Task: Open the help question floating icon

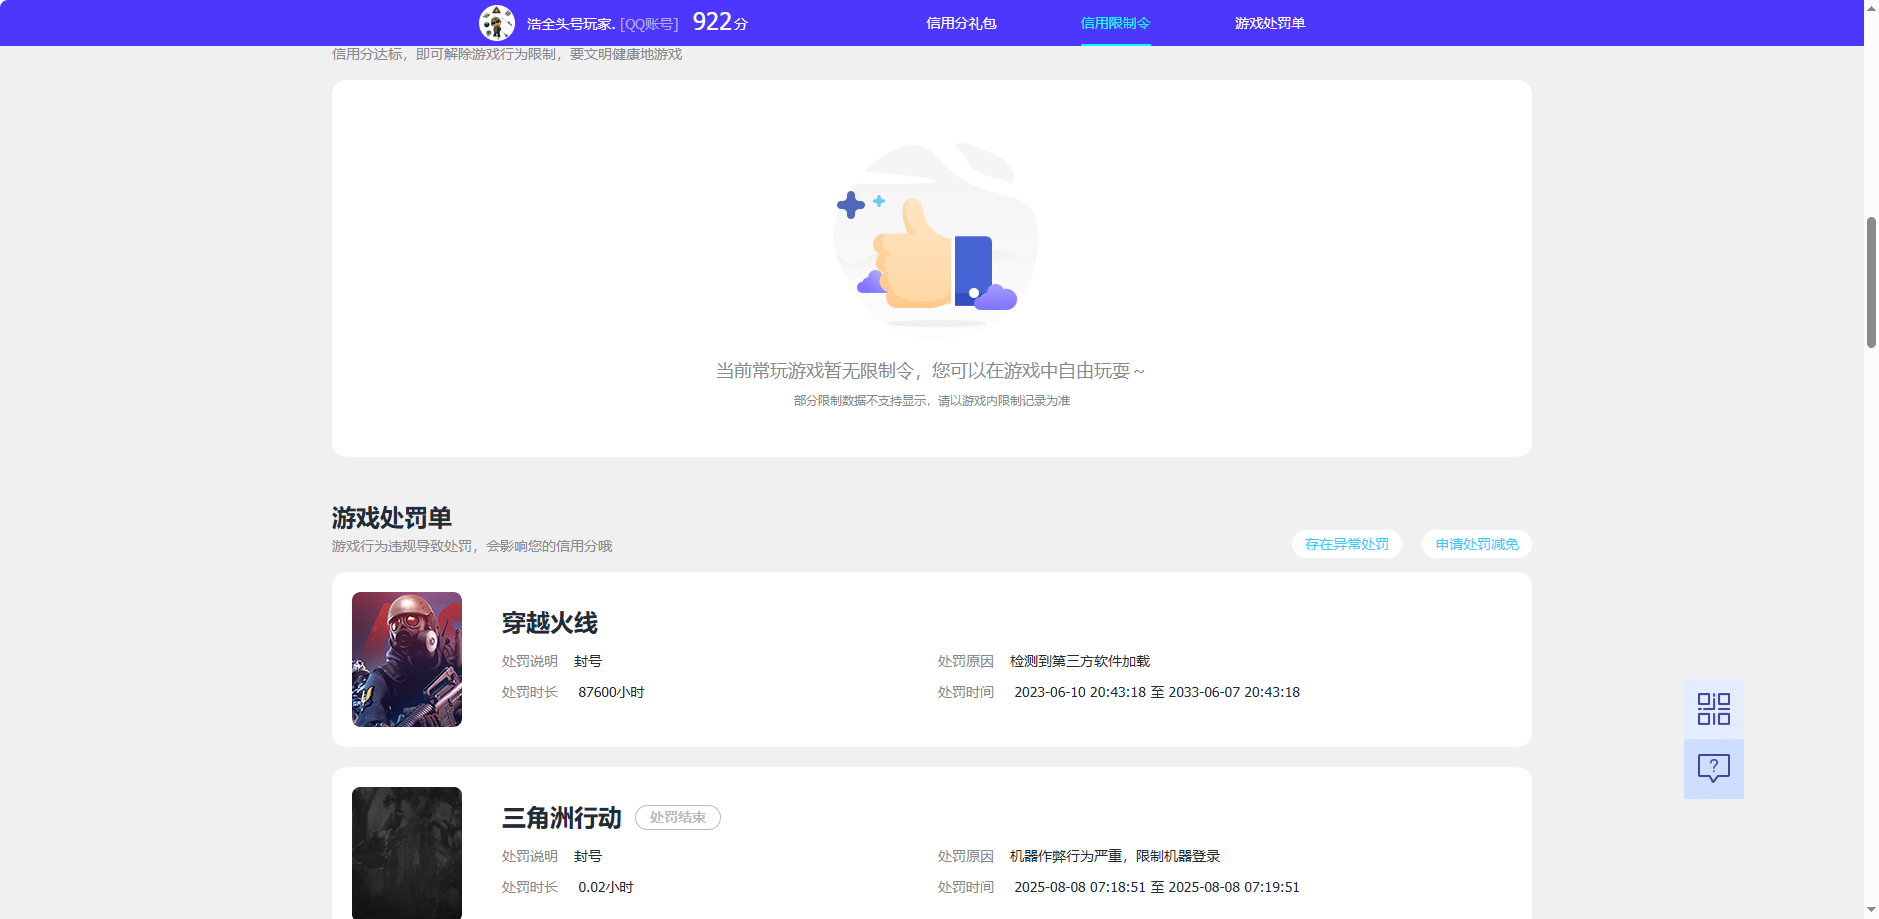Action: [x=1713, y=768]
